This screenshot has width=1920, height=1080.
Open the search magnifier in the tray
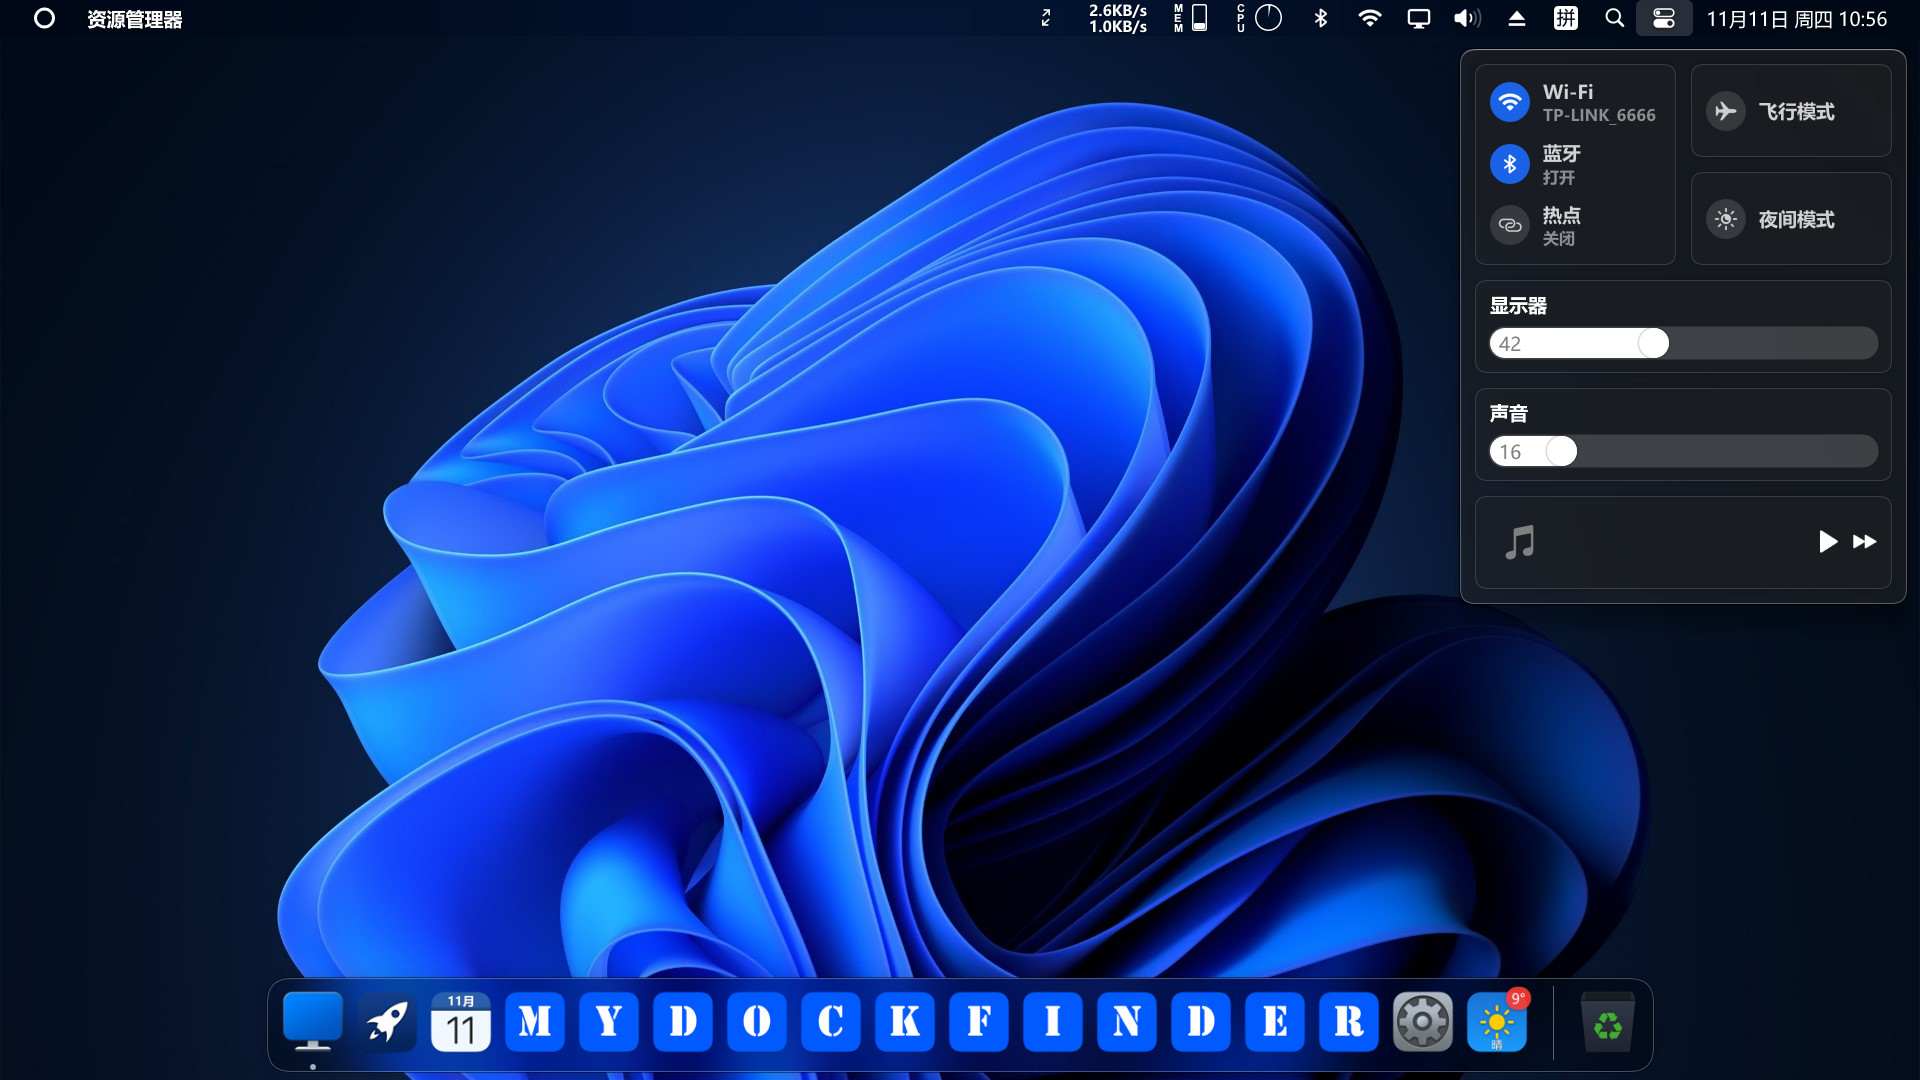[x=1613, y=18]
